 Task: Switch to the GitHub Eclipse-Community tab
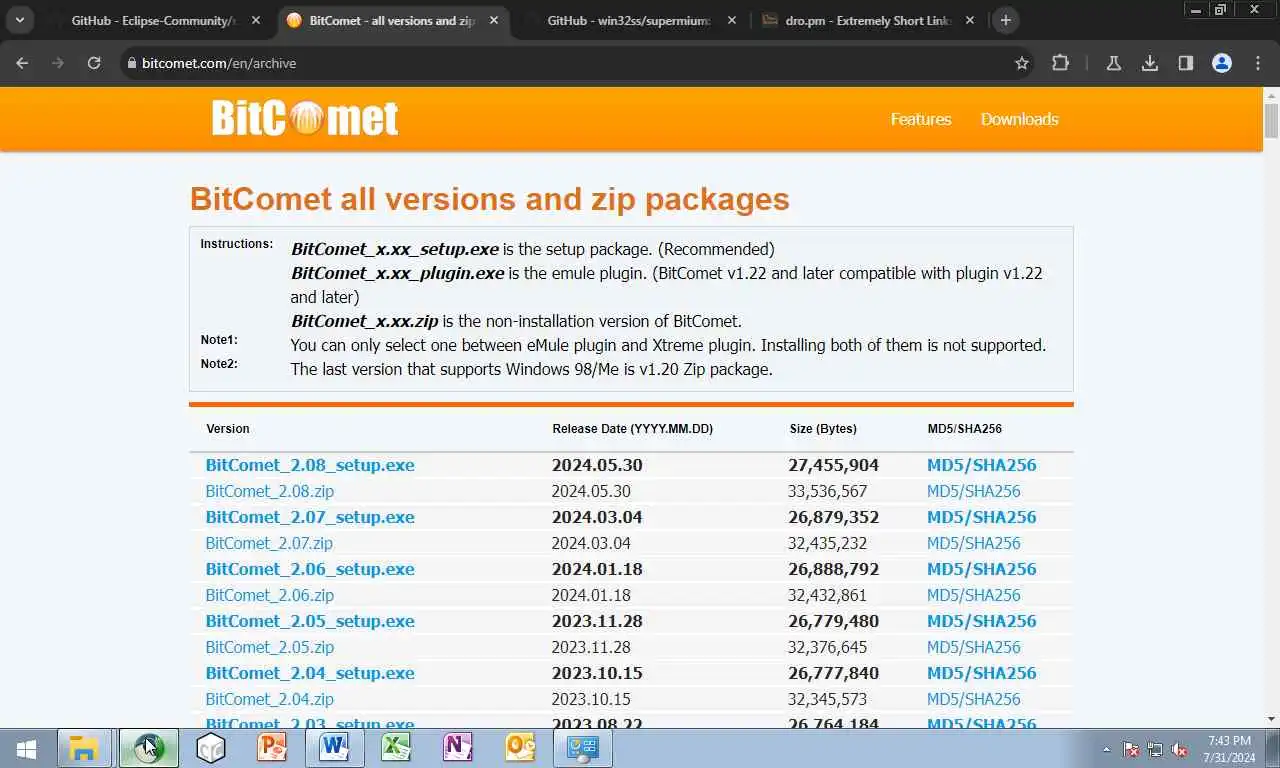click(154, 20)
